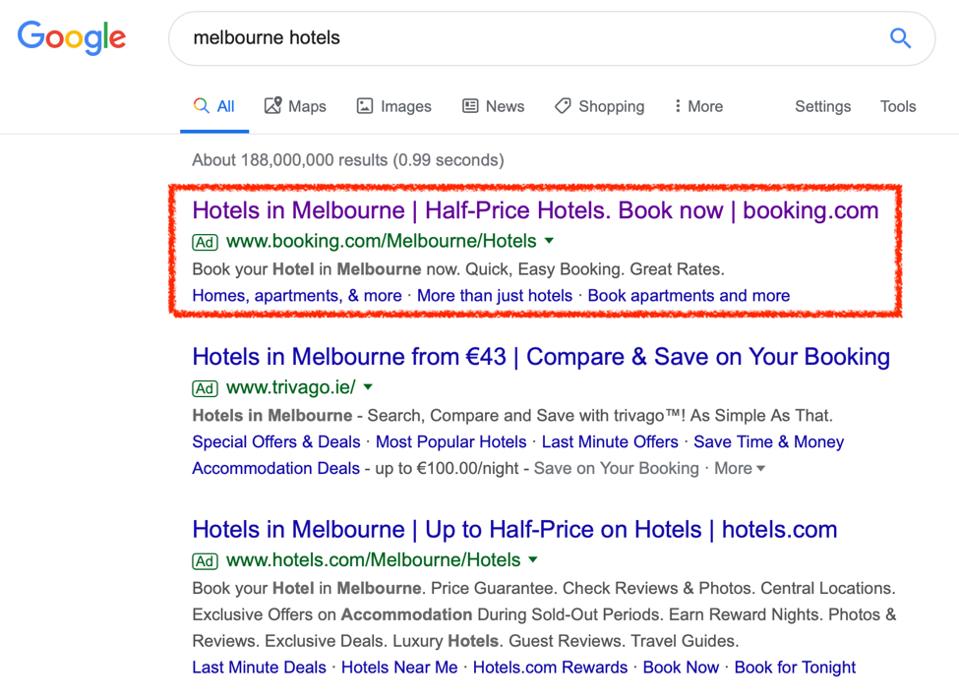The image size is (959, 696).
Task: Open the Images search category icon
Action: point(367,105)
